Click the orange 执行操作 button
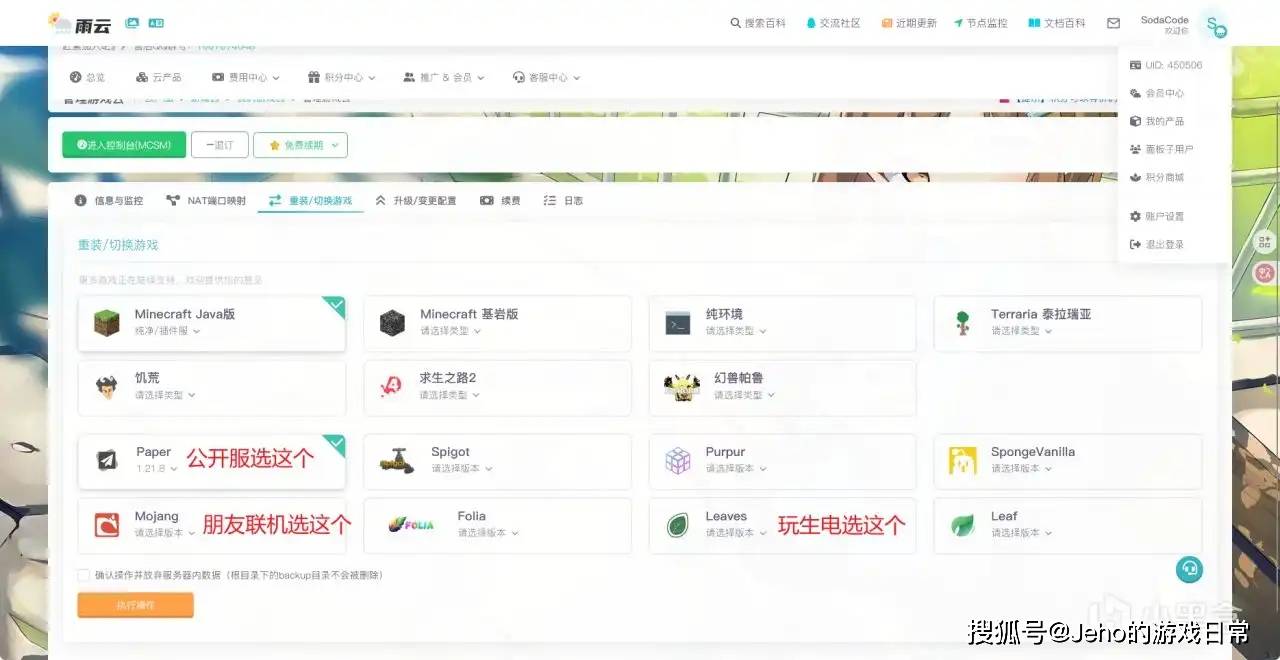 pyautogui.click(x=135, y=605)
